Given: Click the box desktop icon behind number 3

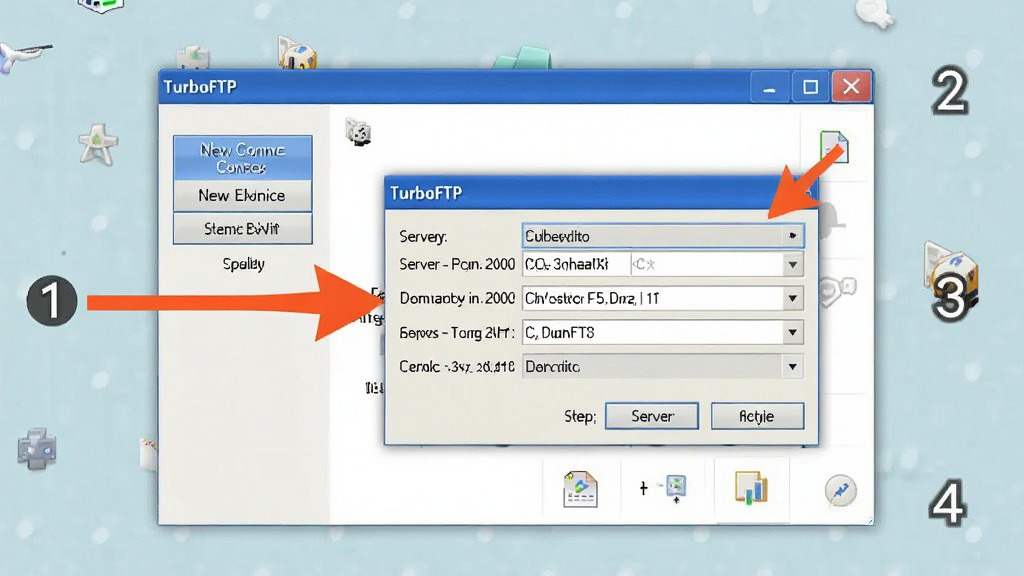Looking at the screenshot, I should click(x=951, y=276).
